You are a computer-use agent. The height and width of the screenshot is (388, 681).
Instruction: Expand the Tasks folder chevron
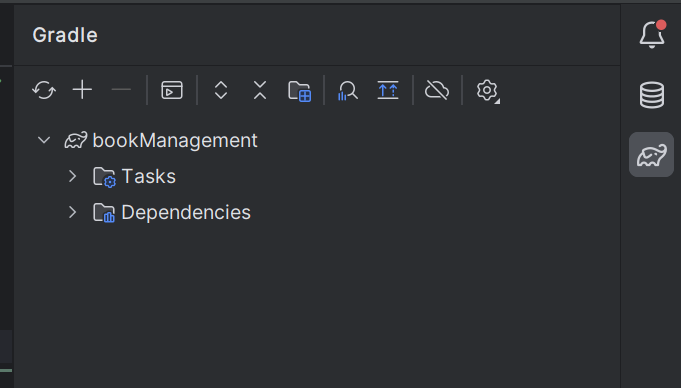tap(73, 176)
